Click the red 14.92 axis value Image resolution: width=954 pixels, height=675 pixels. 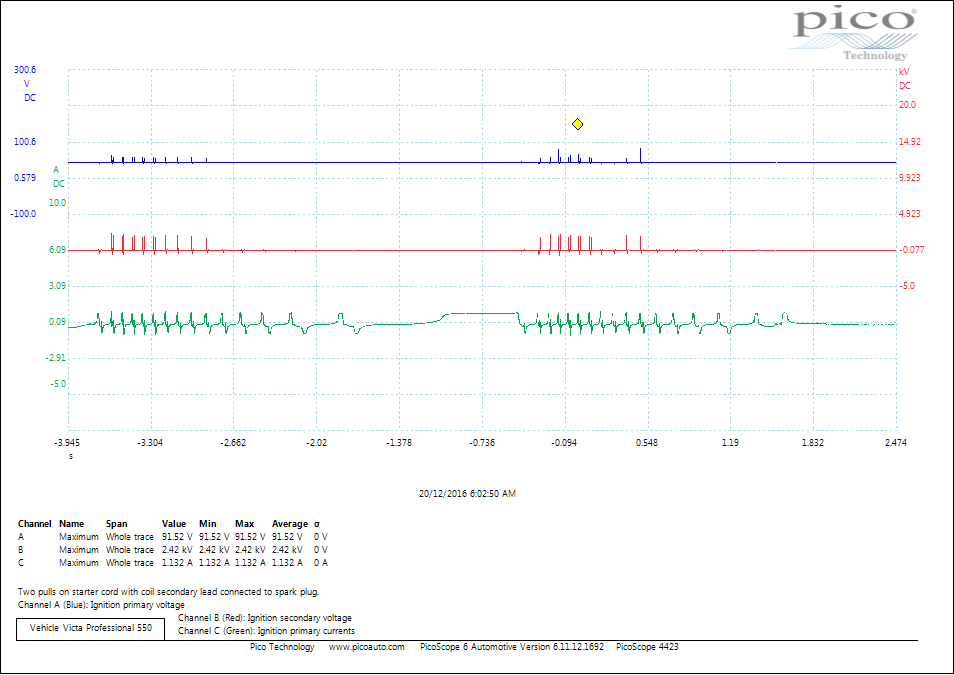coord(910,142)
